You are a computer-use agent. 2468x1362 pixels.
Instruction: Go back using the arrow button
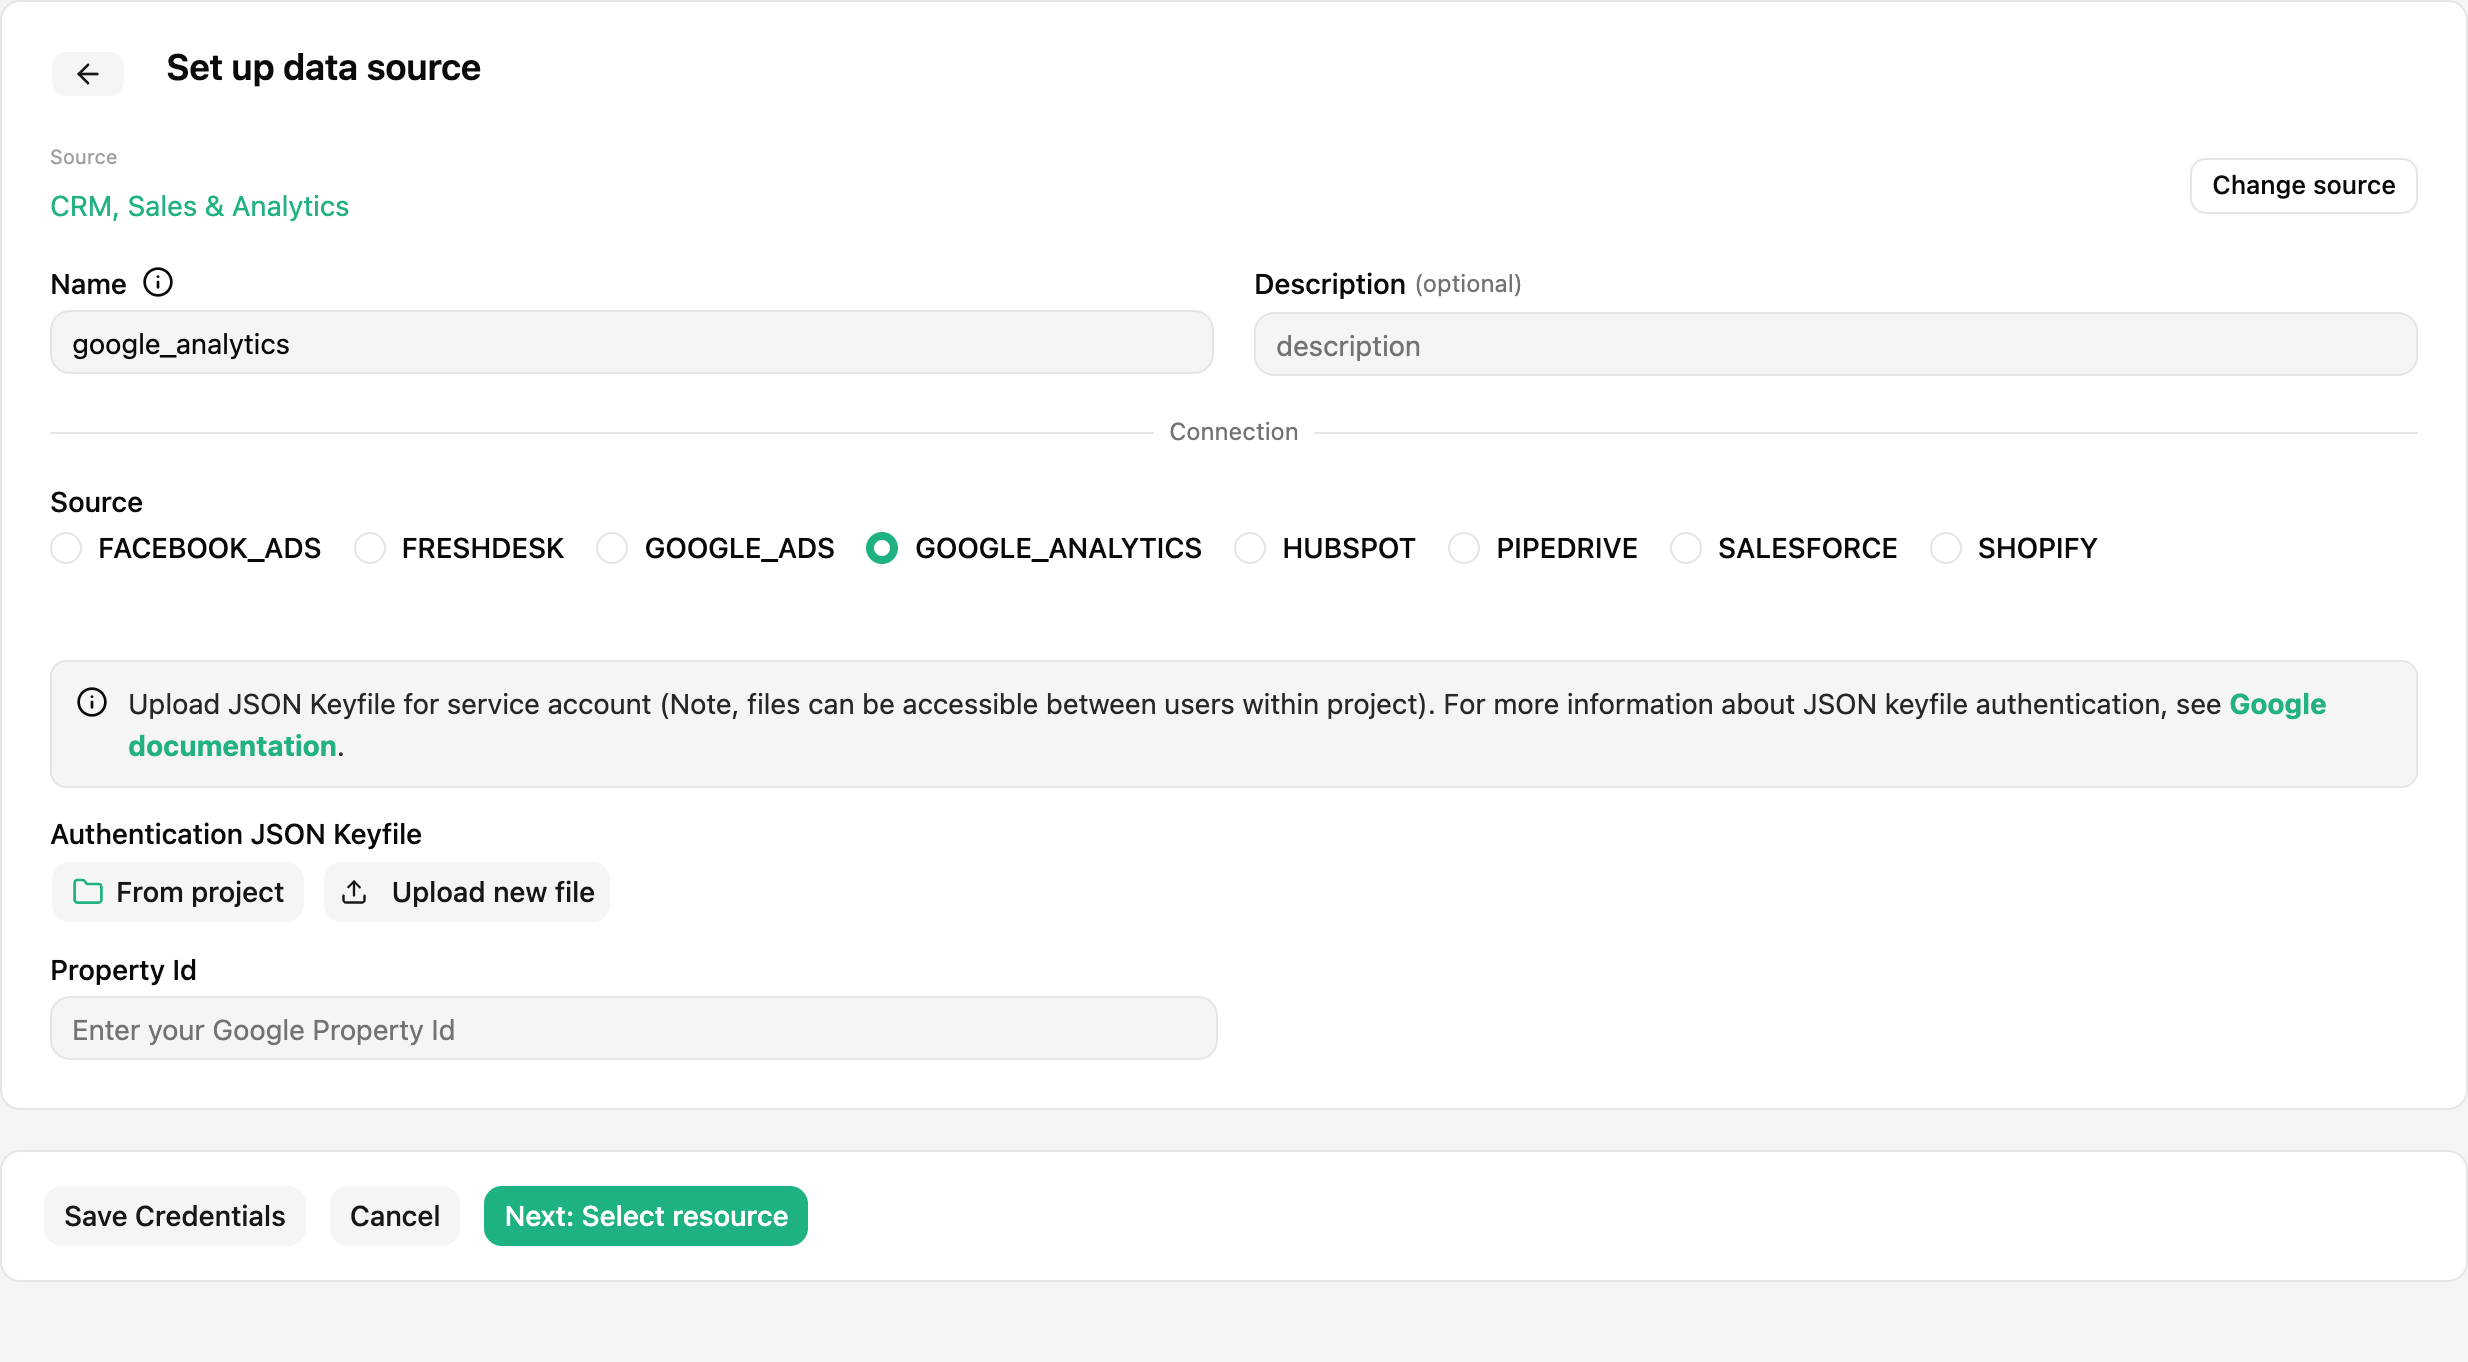click(x=88, y=74)
